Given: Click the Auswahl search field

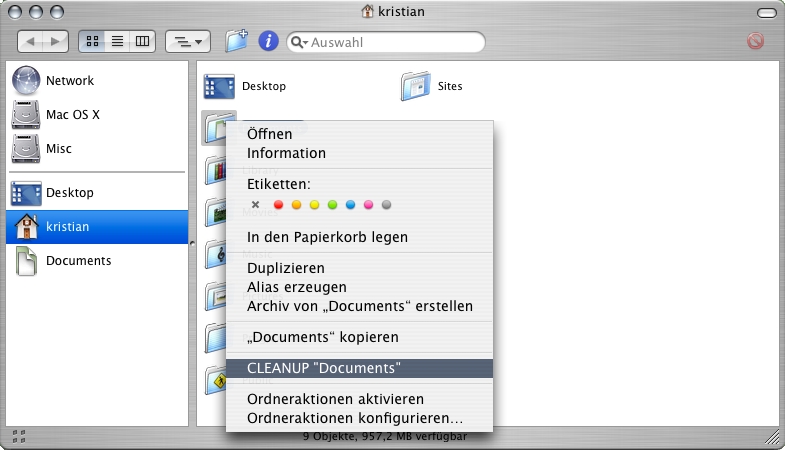Looking at the screenshot, I should coord(385,42).
